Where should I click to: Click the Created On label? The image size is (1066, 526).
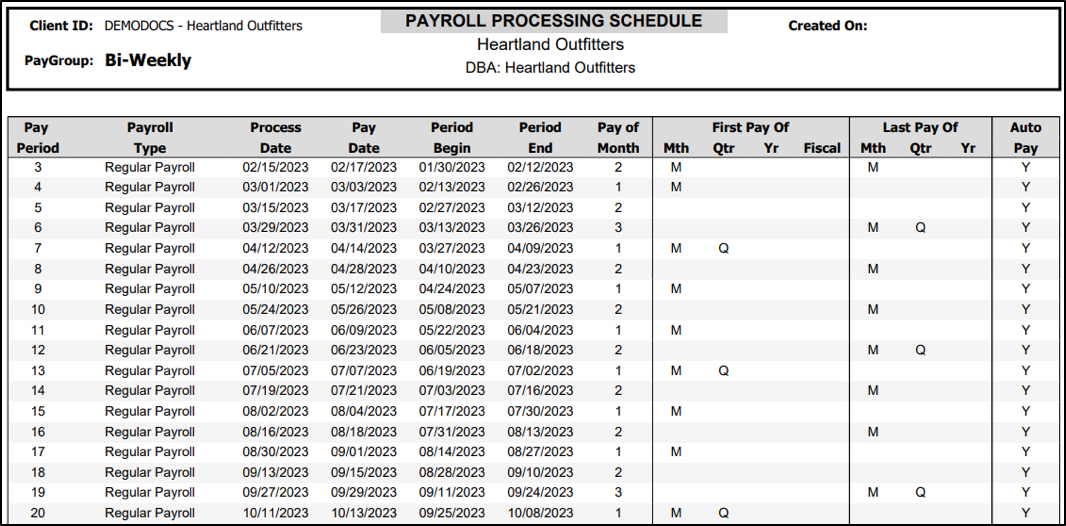click(x=827, y=26)
